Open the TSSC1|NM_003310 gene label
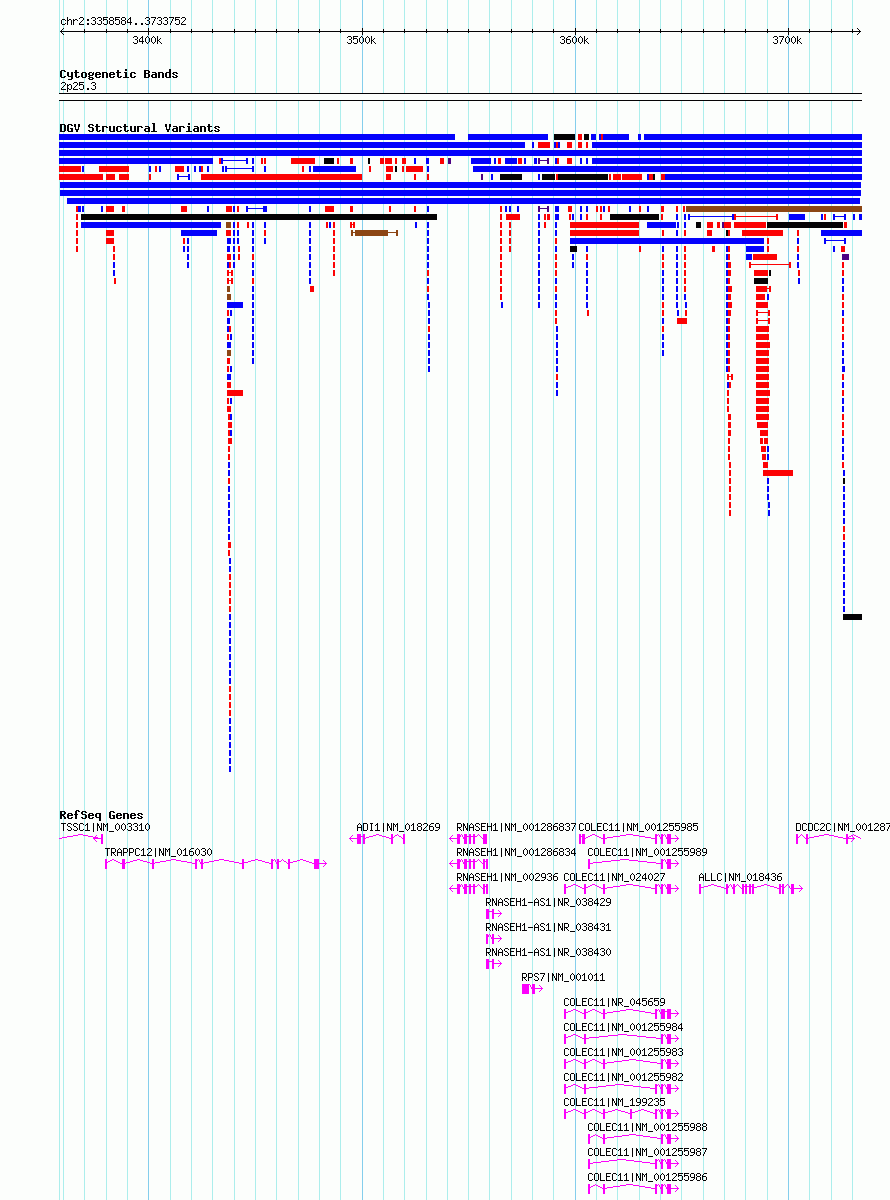The height and width of the screenshot is (1200, 890). tap(105, 827)
